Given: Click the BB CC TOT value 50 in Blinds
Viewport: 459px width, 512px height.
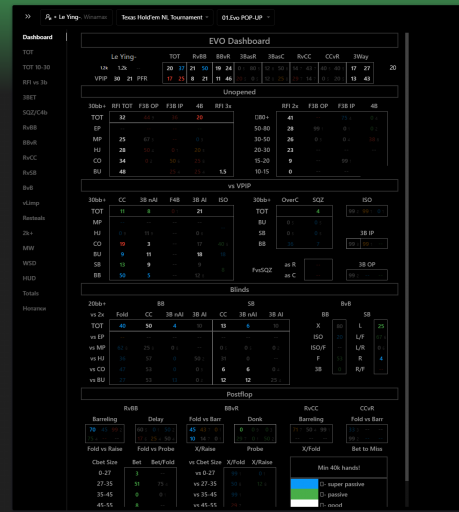Looking at the screenshot, I should pyautogui.click(x=149, y=326).
